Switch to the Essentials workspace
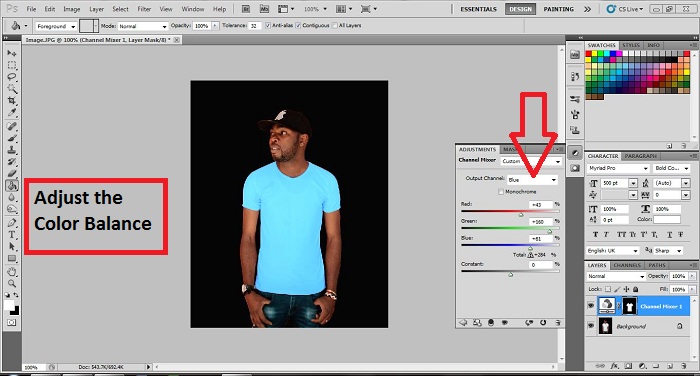This screenshot has width=700, height=376. click(479, 9)
